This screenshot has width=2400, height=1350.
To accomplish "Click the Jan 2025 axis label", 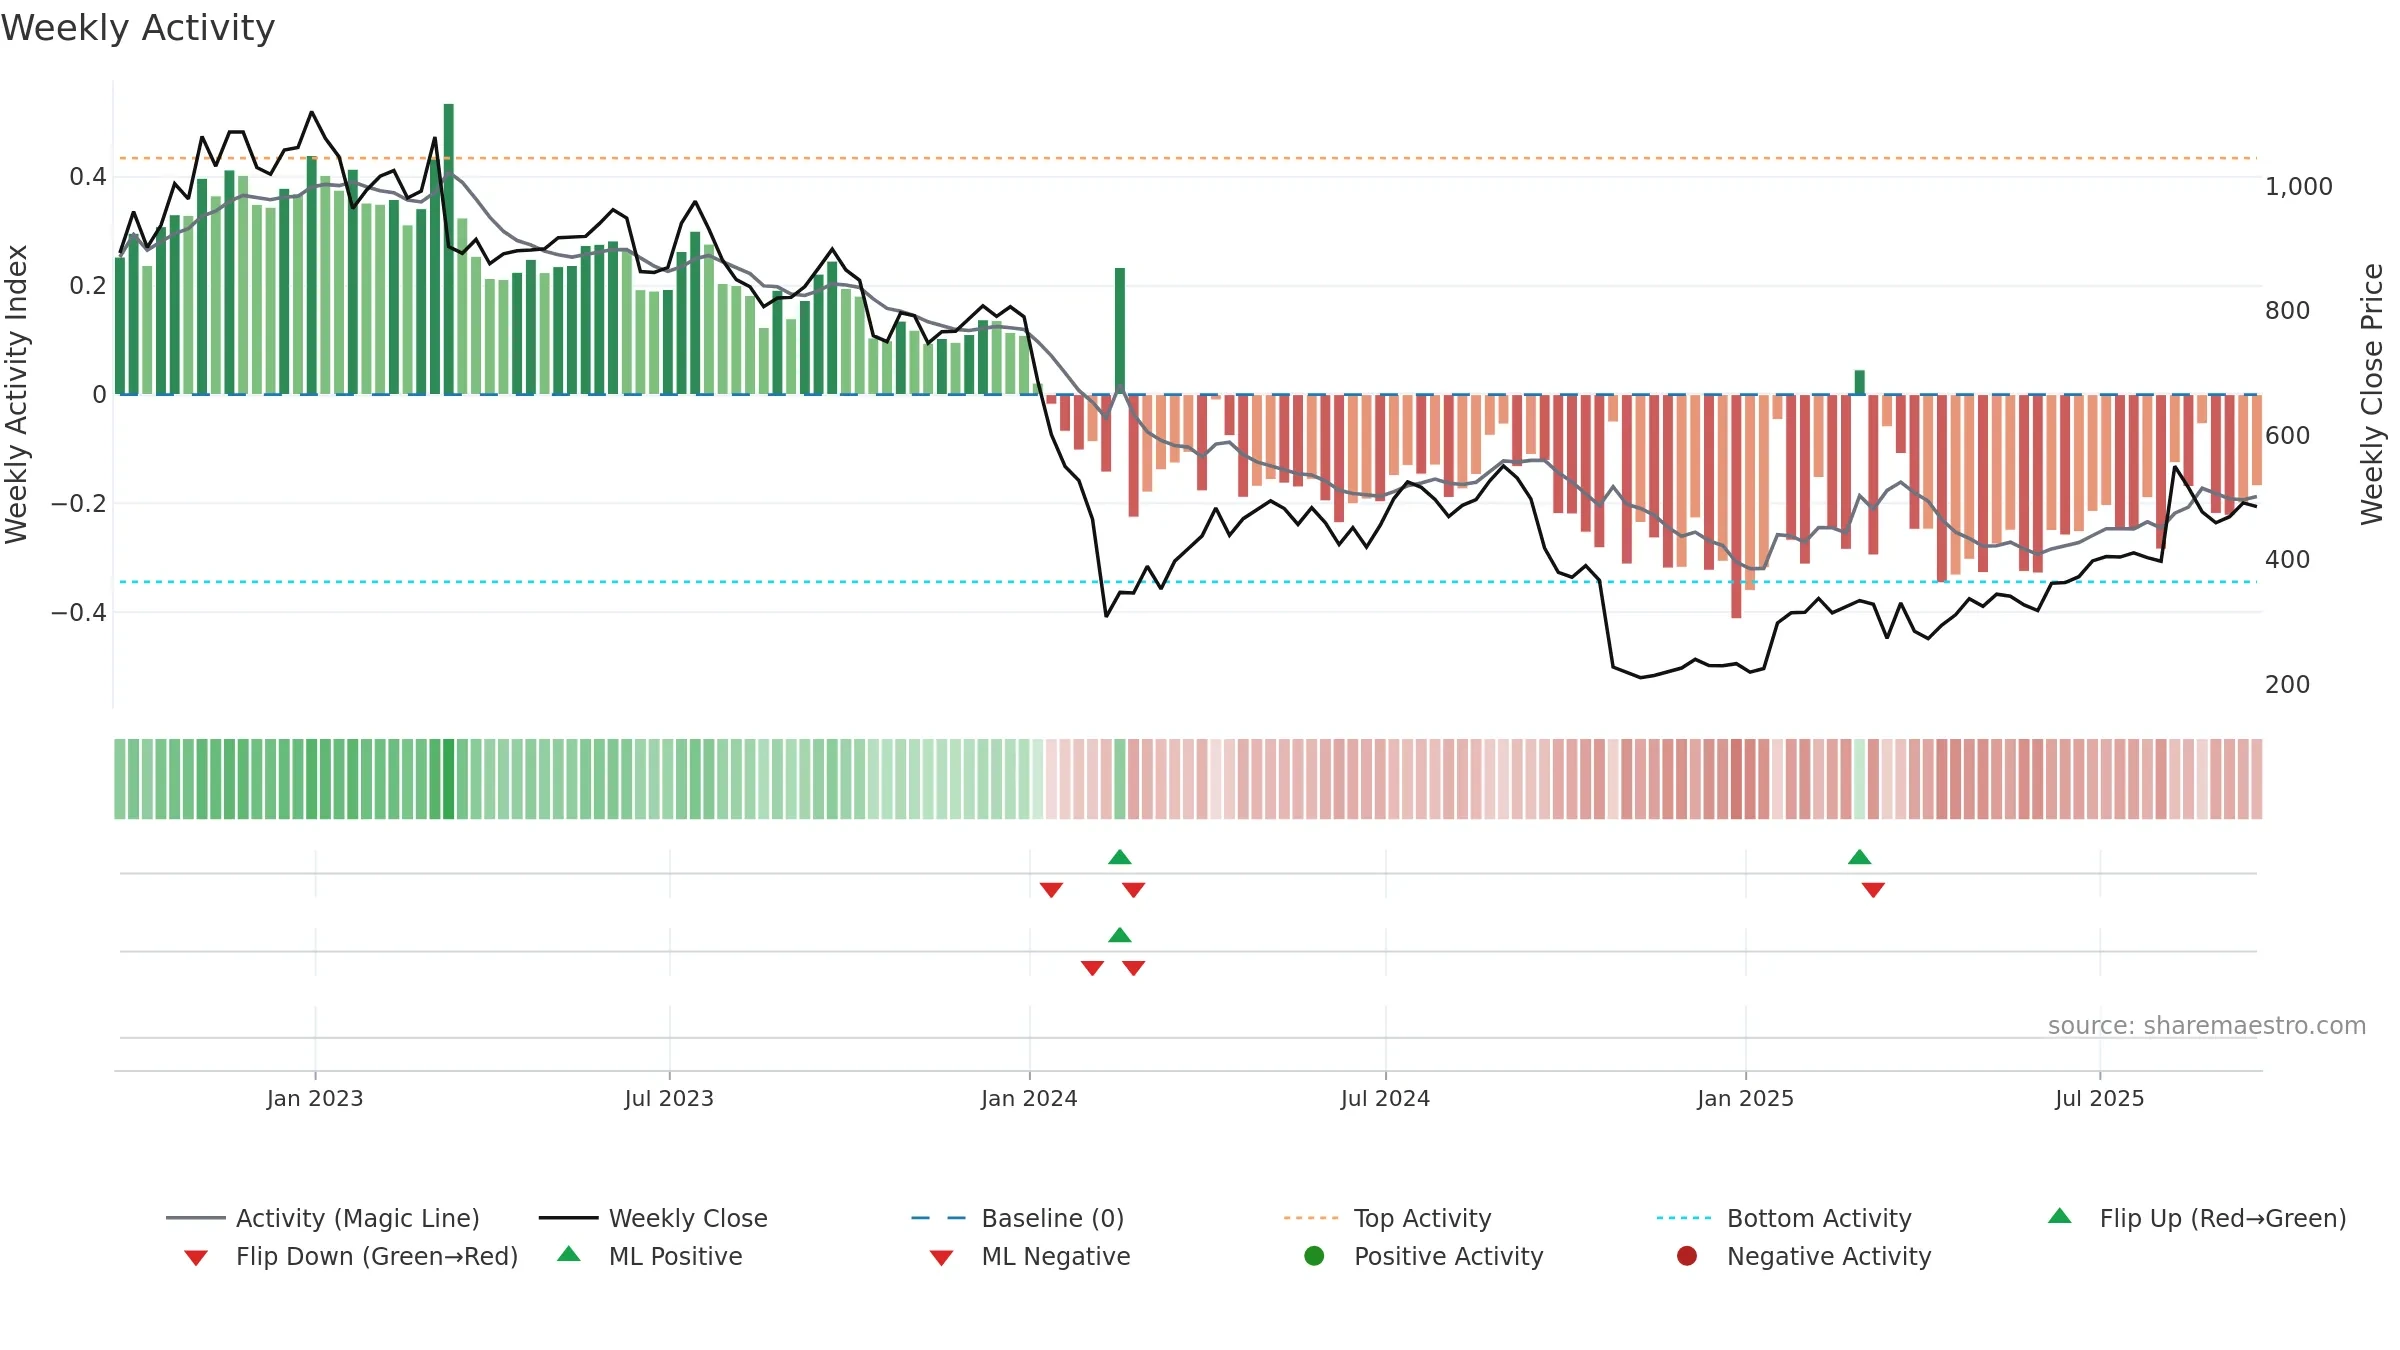I will (x=1745, y=1098).
